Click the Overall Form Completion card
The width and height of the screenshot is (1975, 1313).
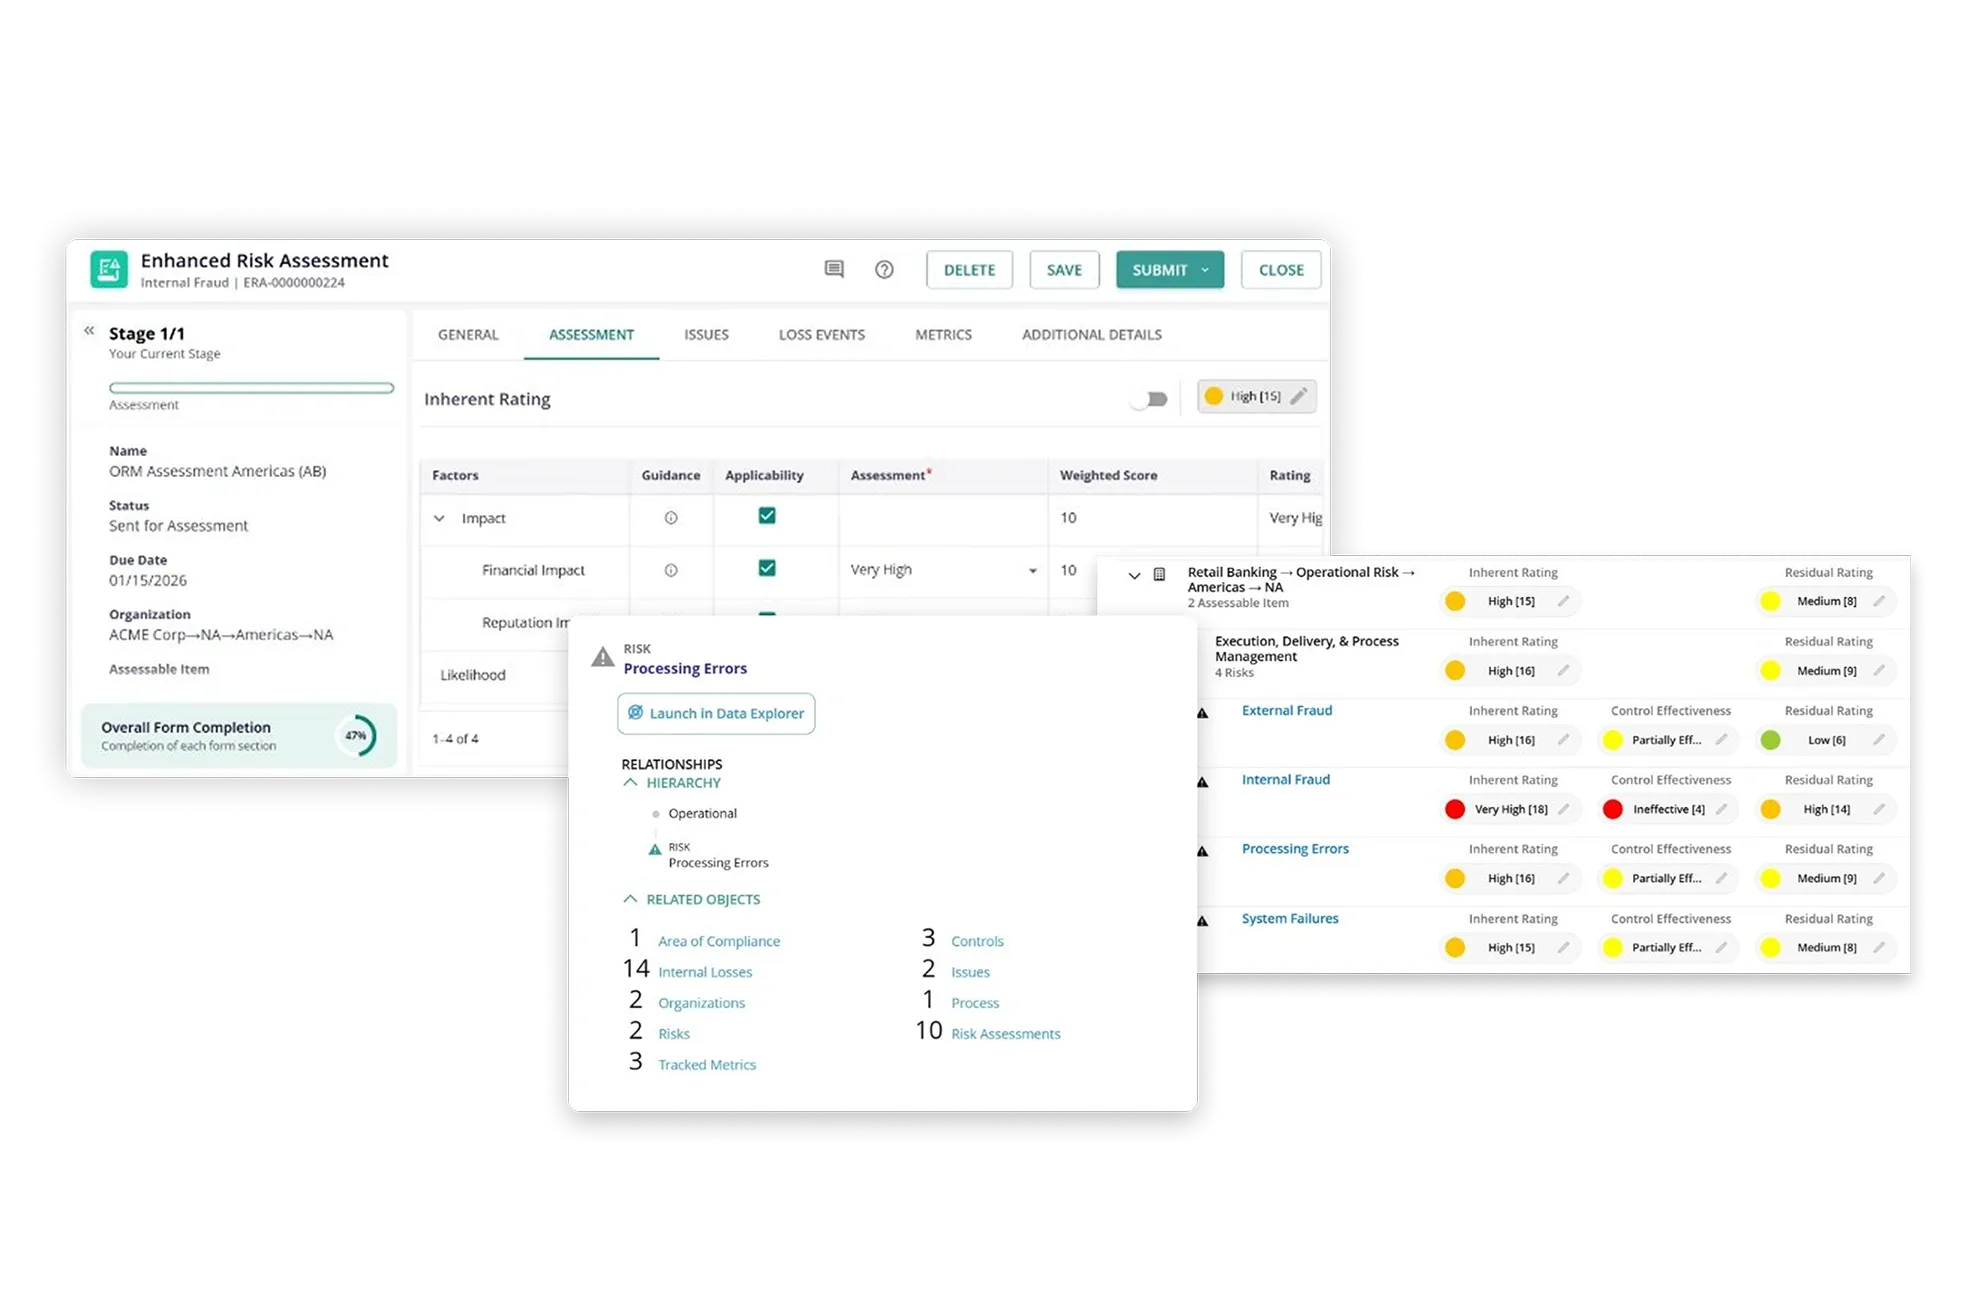[238, 736]
